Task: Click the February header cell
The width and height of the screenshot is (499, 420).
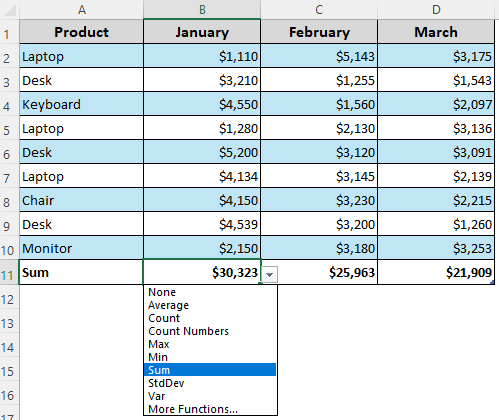Action: pyautogui.click(x=319, y=32)
